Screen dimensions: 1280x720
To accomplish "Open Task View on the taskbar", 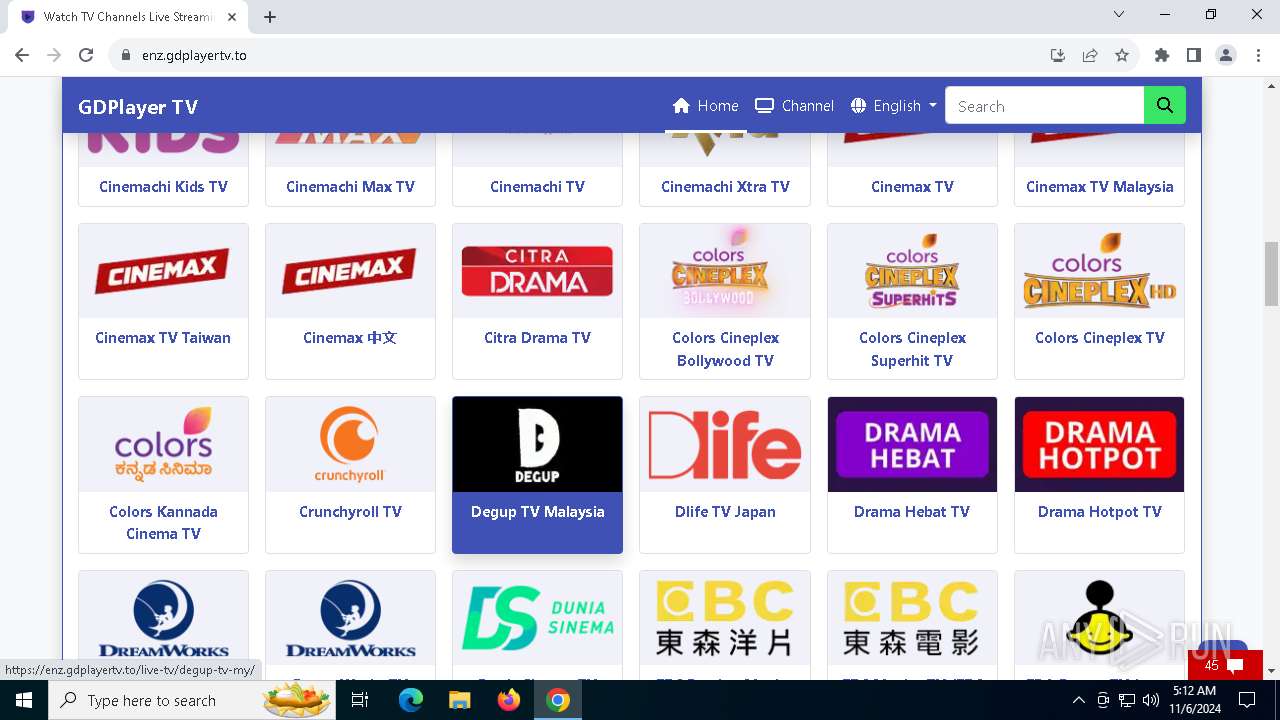I will tap(360, 700).
